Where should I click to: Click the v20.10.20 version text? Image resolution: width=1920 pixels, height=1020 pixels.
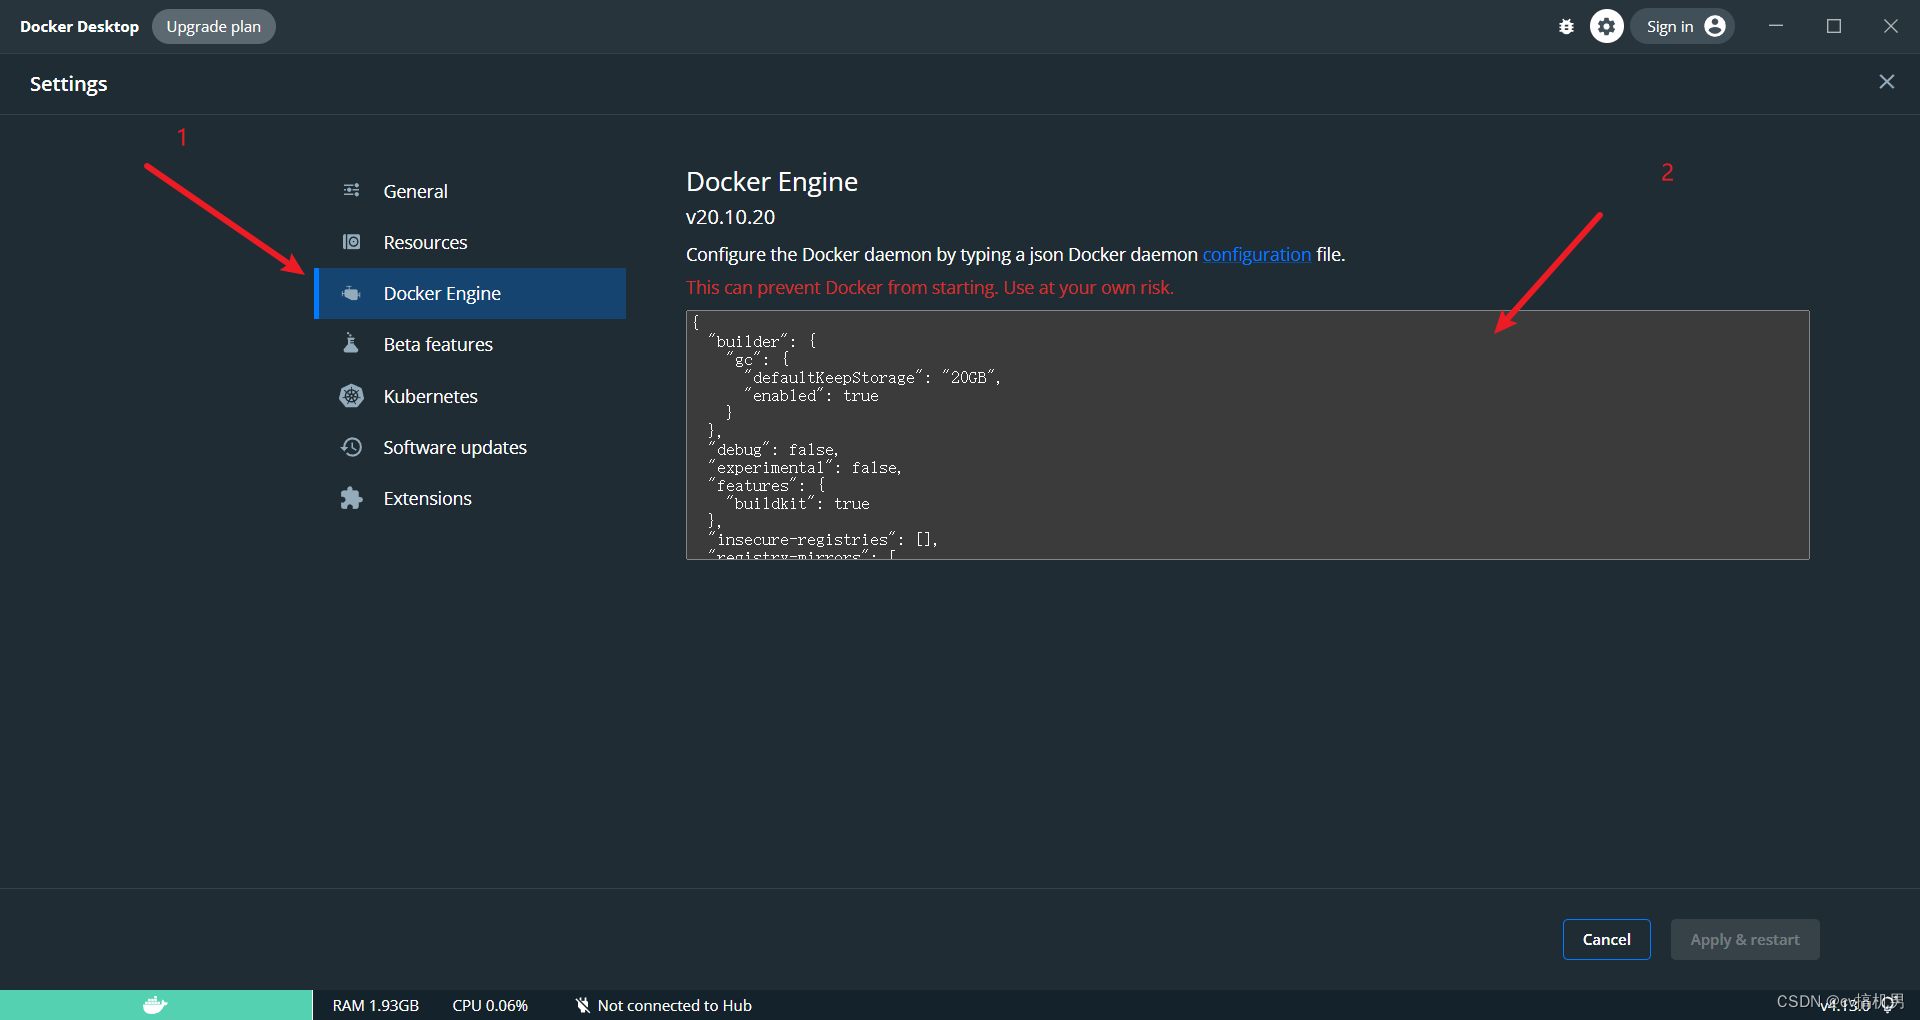(x=730, y=217)
